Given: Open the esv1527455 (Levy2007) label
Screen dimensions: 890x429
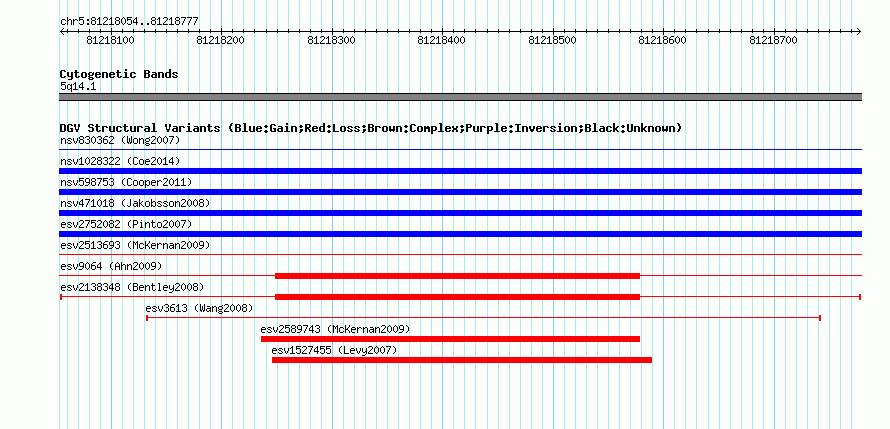Looking at the screenshot, I should tap(334, 350).
